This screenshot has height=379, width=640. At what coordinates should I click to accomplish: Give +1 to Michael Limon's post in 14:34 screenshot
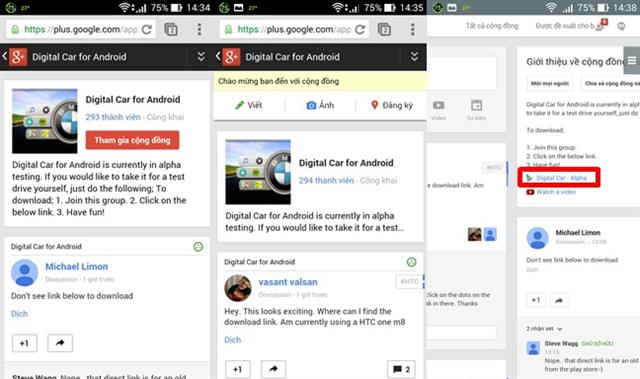click(24, 343)
